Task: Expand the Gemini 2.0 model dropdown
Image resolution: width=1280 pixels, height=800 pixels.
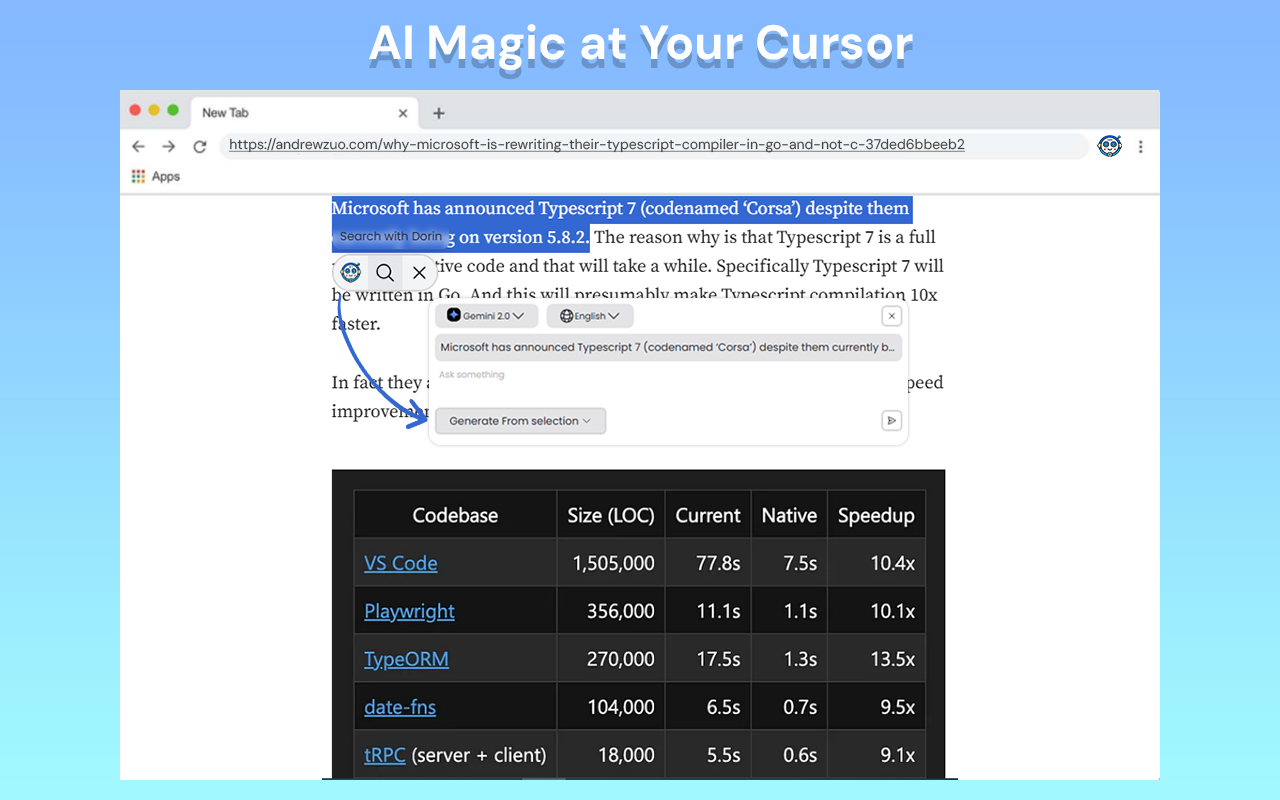Action: point(486,316)
